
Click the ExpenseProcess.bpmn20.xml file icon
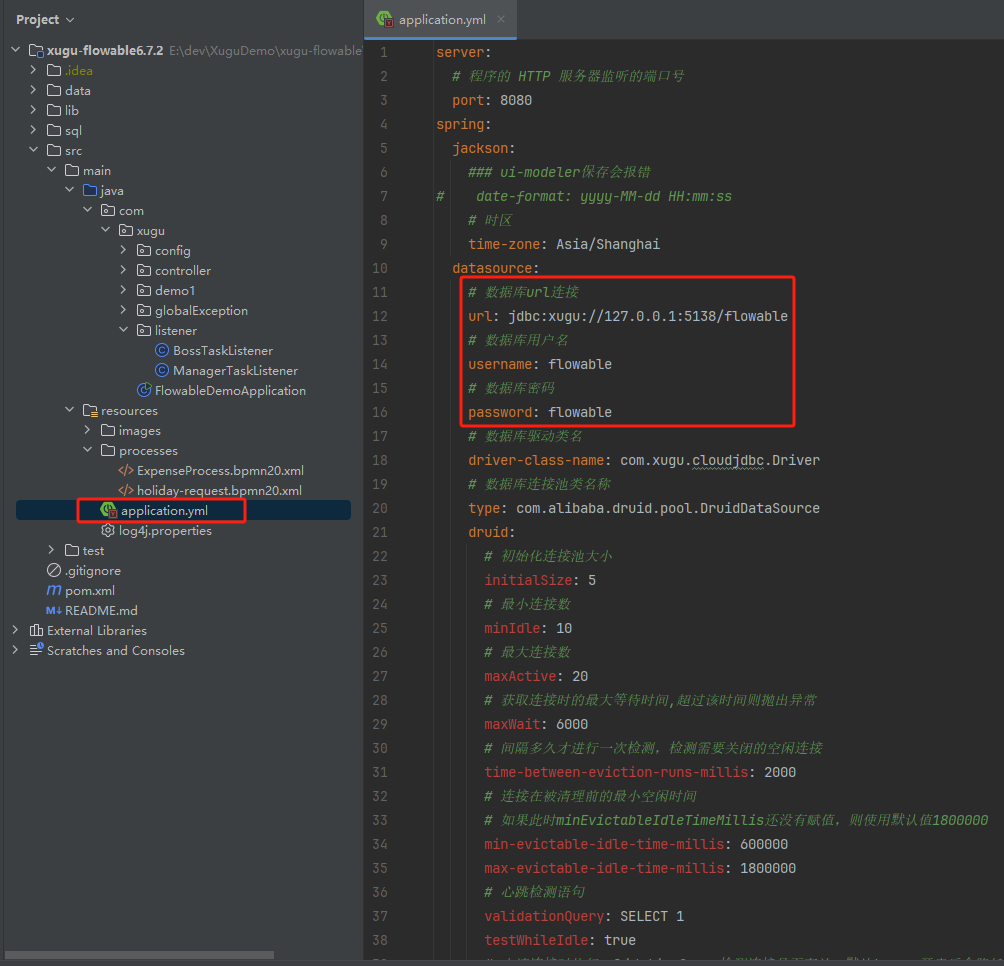126,471
